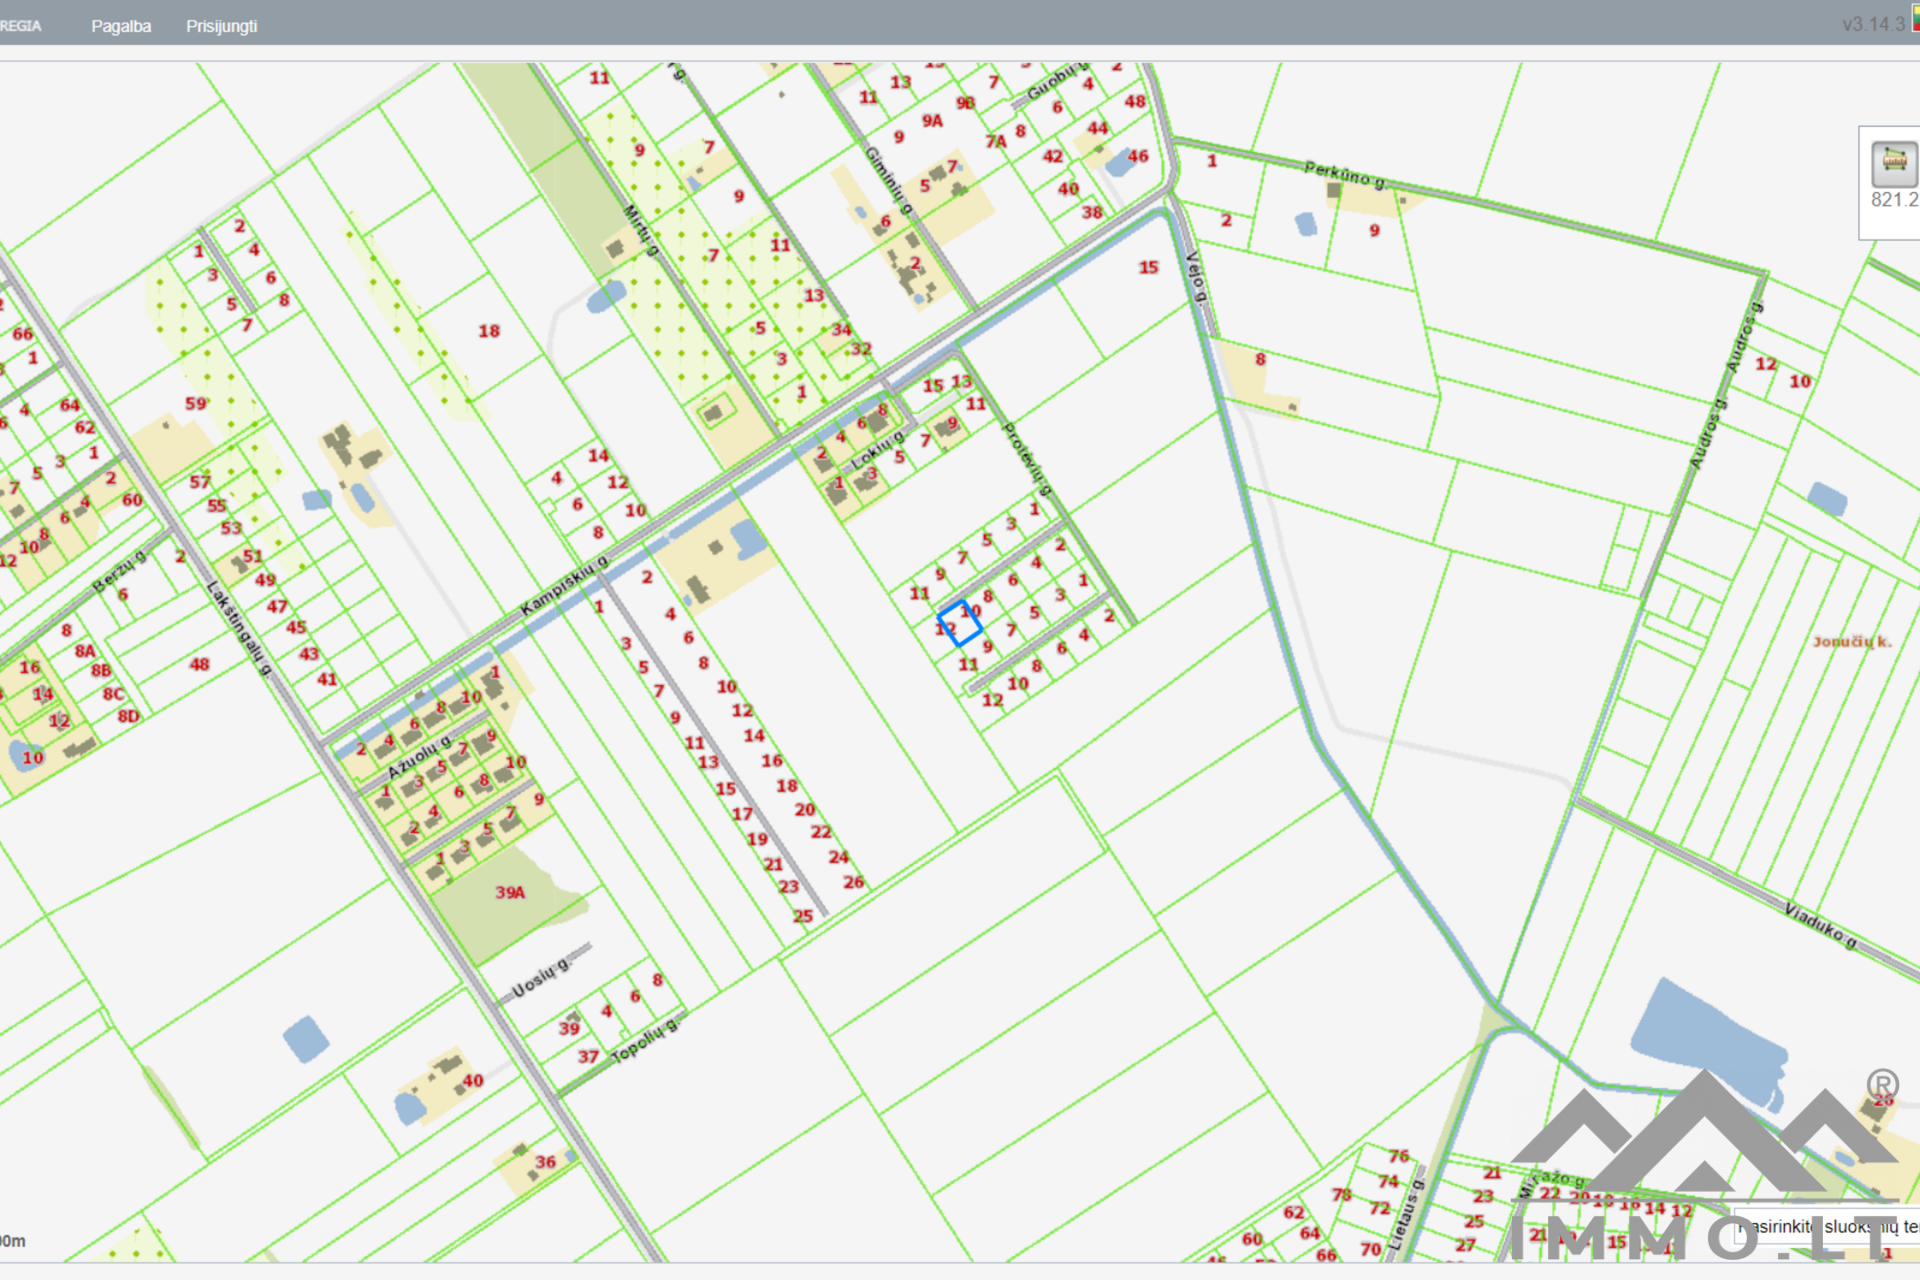Select address point 9A near Giminių g.
This screenshot has height=1280, width=1920.
tap(932, 121)
